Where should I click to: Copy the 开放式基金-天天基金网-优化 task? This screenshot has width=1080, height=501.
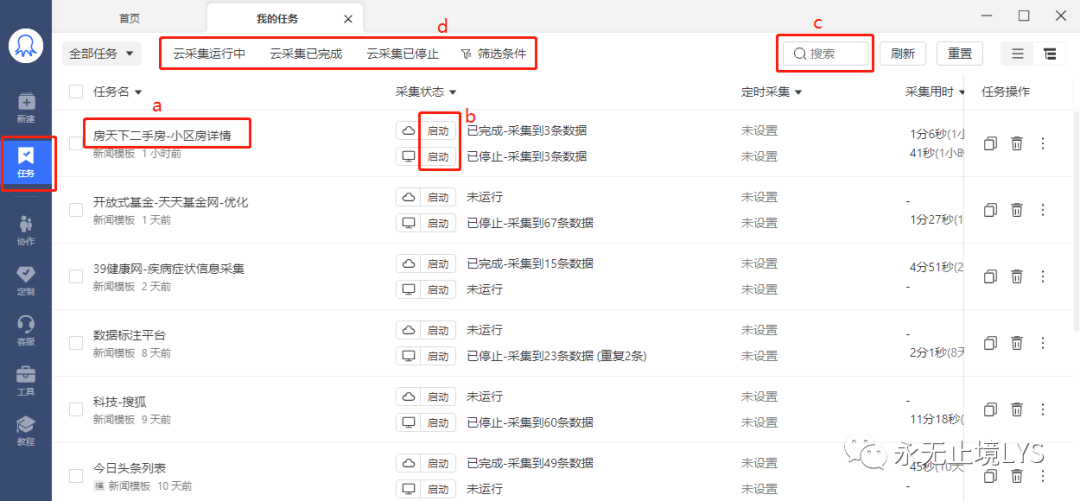(x=990, y=210)
